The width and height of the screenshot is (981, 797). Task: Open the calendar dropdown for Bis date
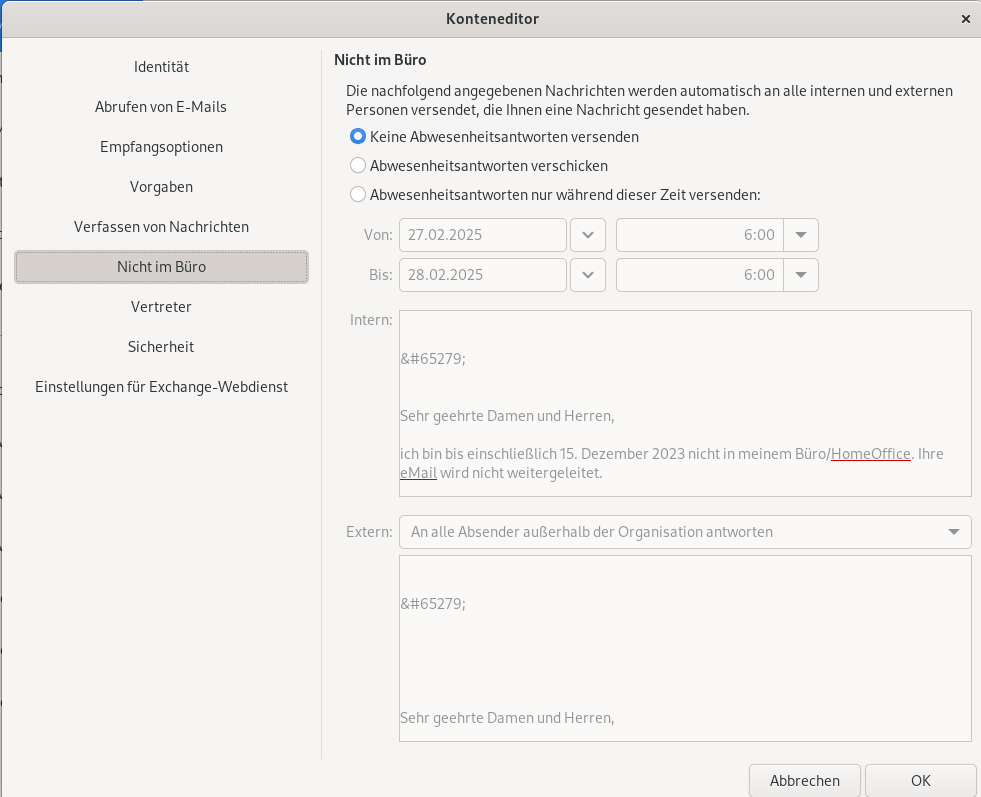click(x=588, y=275)
